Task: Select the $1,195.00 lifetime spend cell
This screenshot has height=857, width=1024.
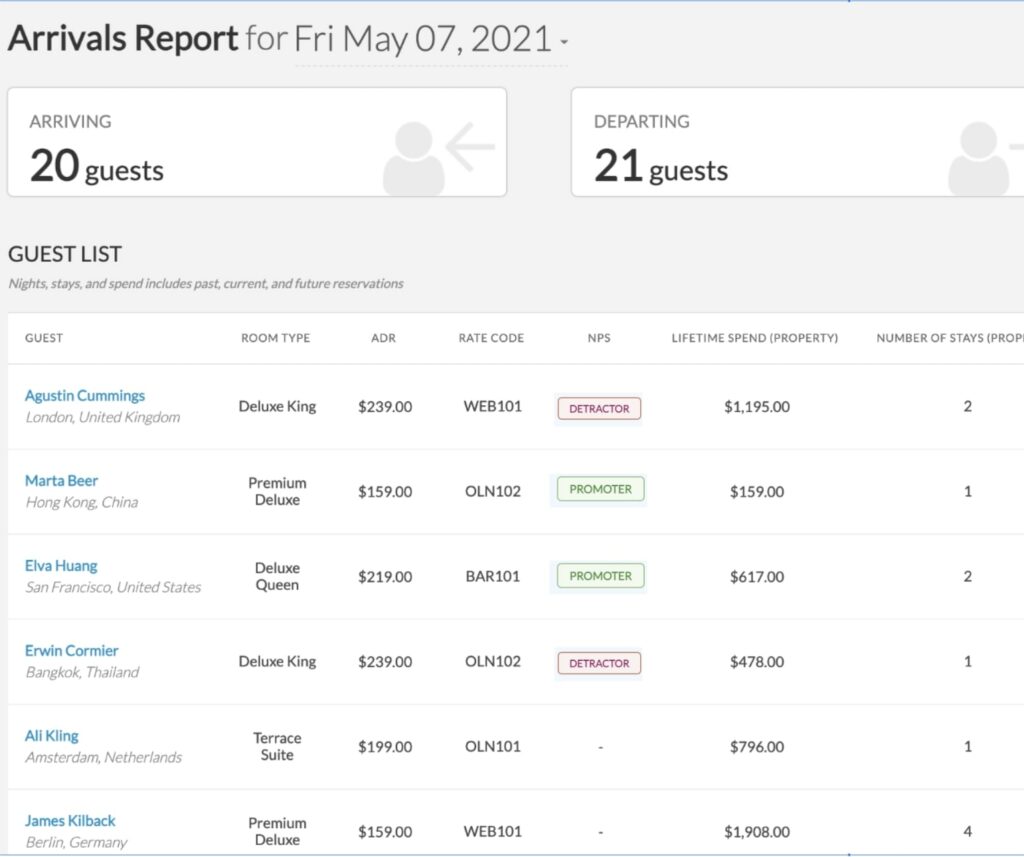Action: pos(757,407)
